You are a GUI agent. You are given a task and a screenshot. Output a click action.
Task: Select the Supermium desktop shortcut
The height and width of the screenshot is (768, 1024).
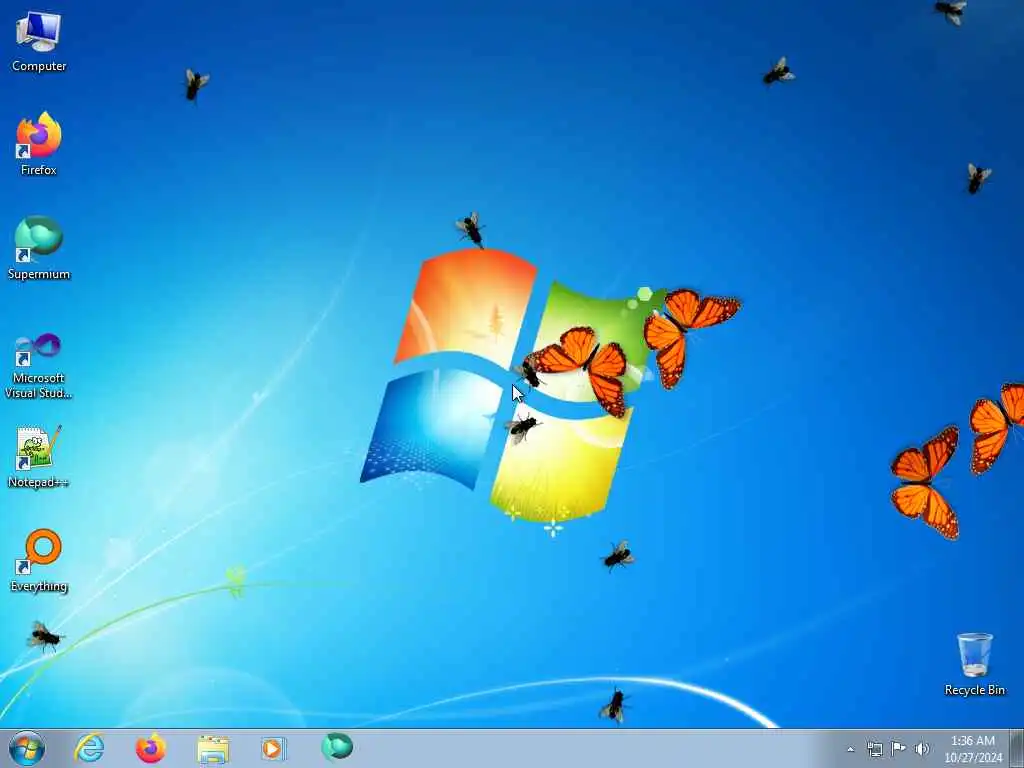pyautogui.click(x=39, y=248)
